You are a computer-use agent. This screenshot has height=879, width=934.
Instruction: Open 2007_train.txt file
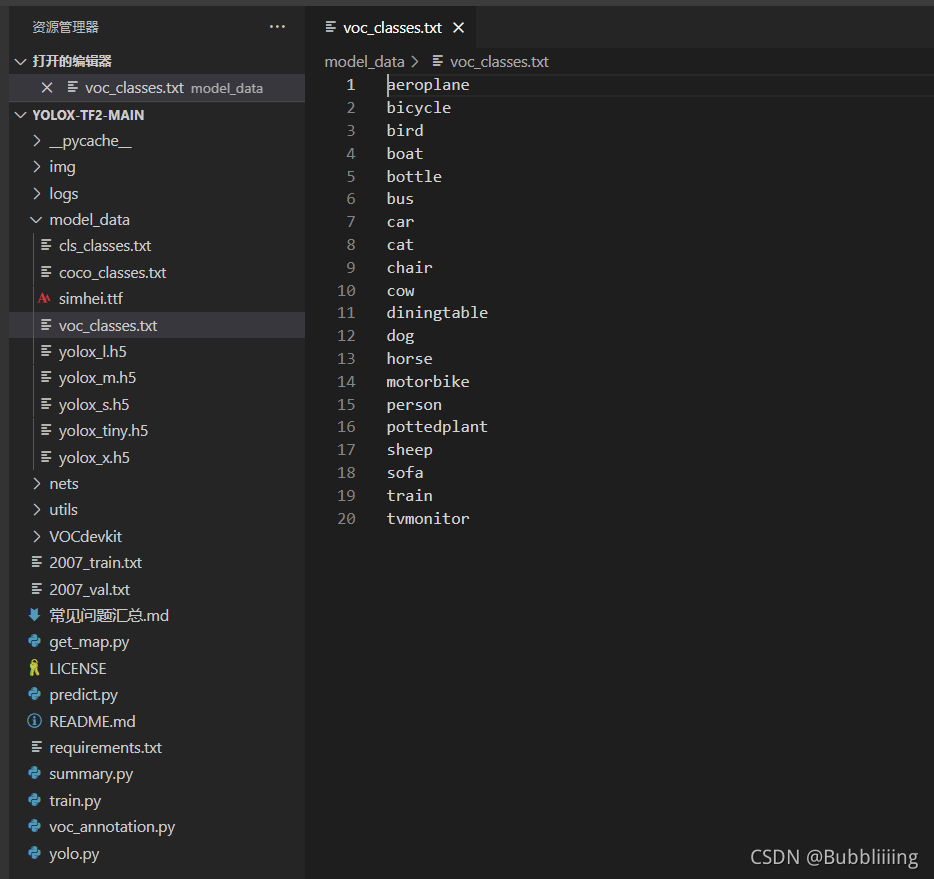click(95, 563)
